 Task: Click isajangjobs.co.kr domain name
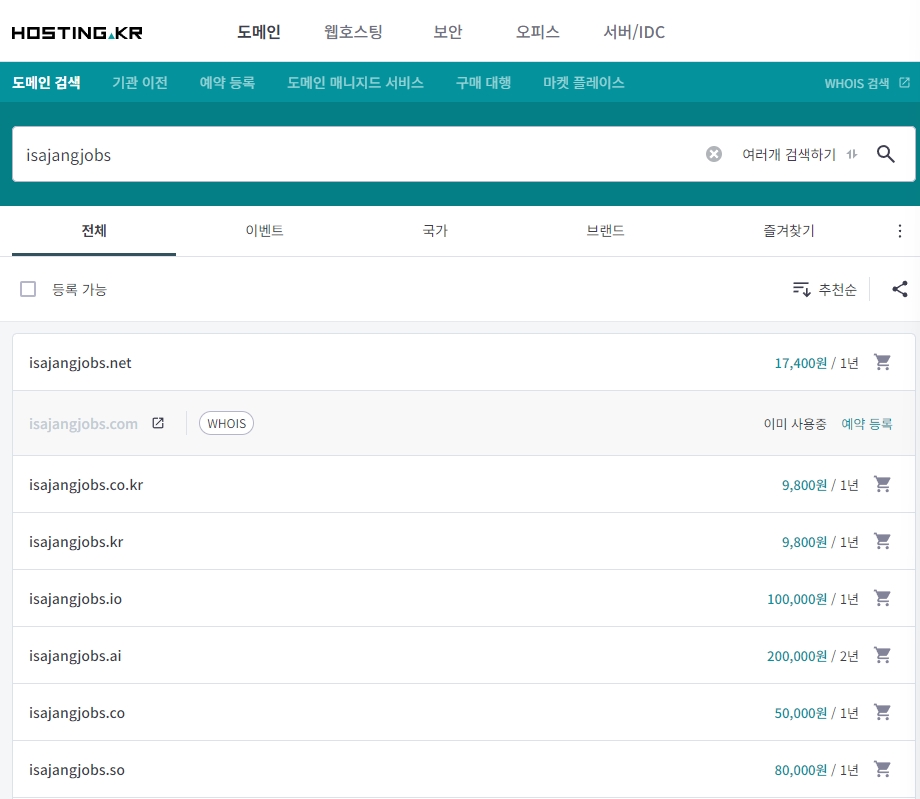[x=86, y=485]
